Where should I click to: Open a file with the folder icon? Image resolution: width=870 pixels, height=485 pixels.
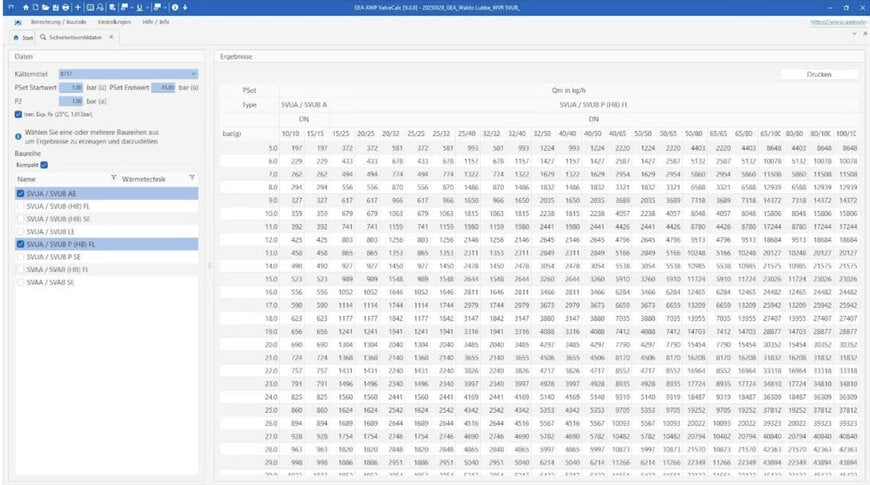(45, 8)
